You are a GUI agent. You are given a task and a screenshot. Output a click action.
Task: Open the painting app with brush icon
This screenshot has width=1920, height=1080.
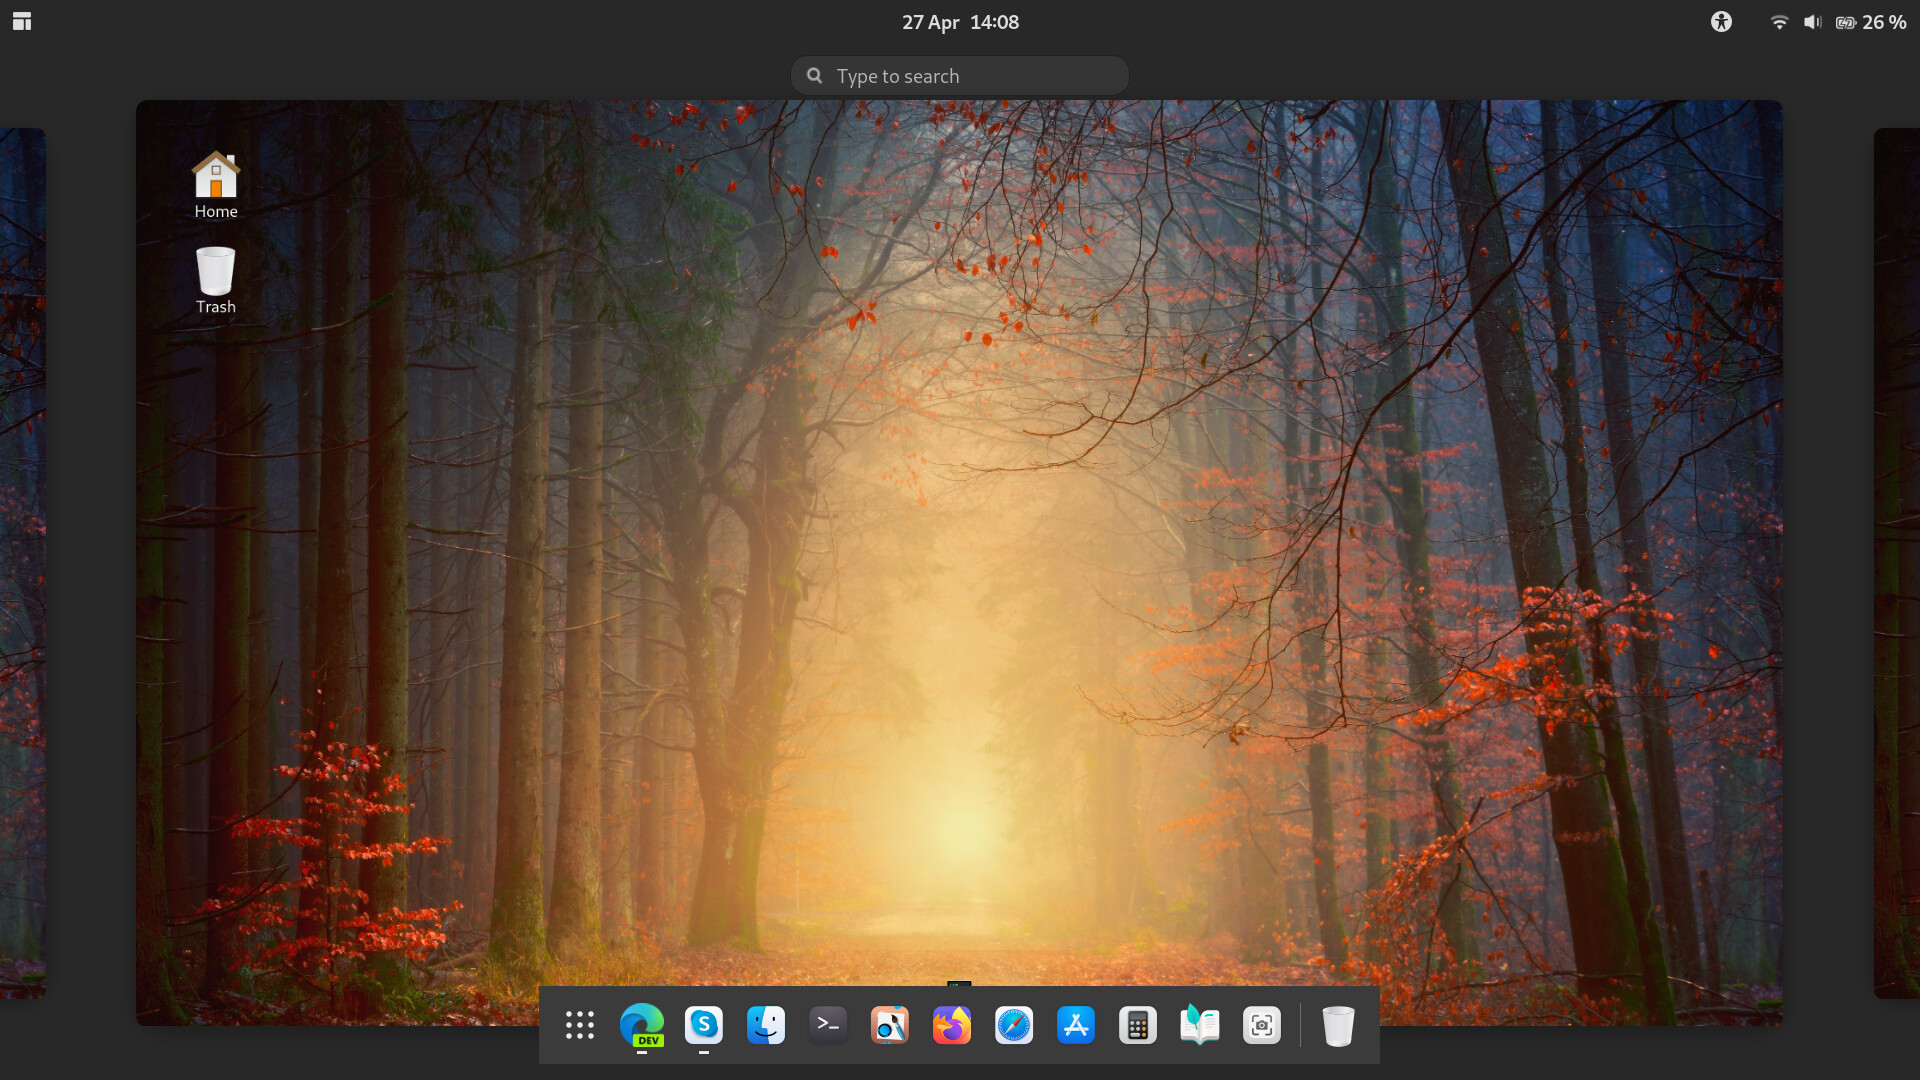(x=890, y=1025)
